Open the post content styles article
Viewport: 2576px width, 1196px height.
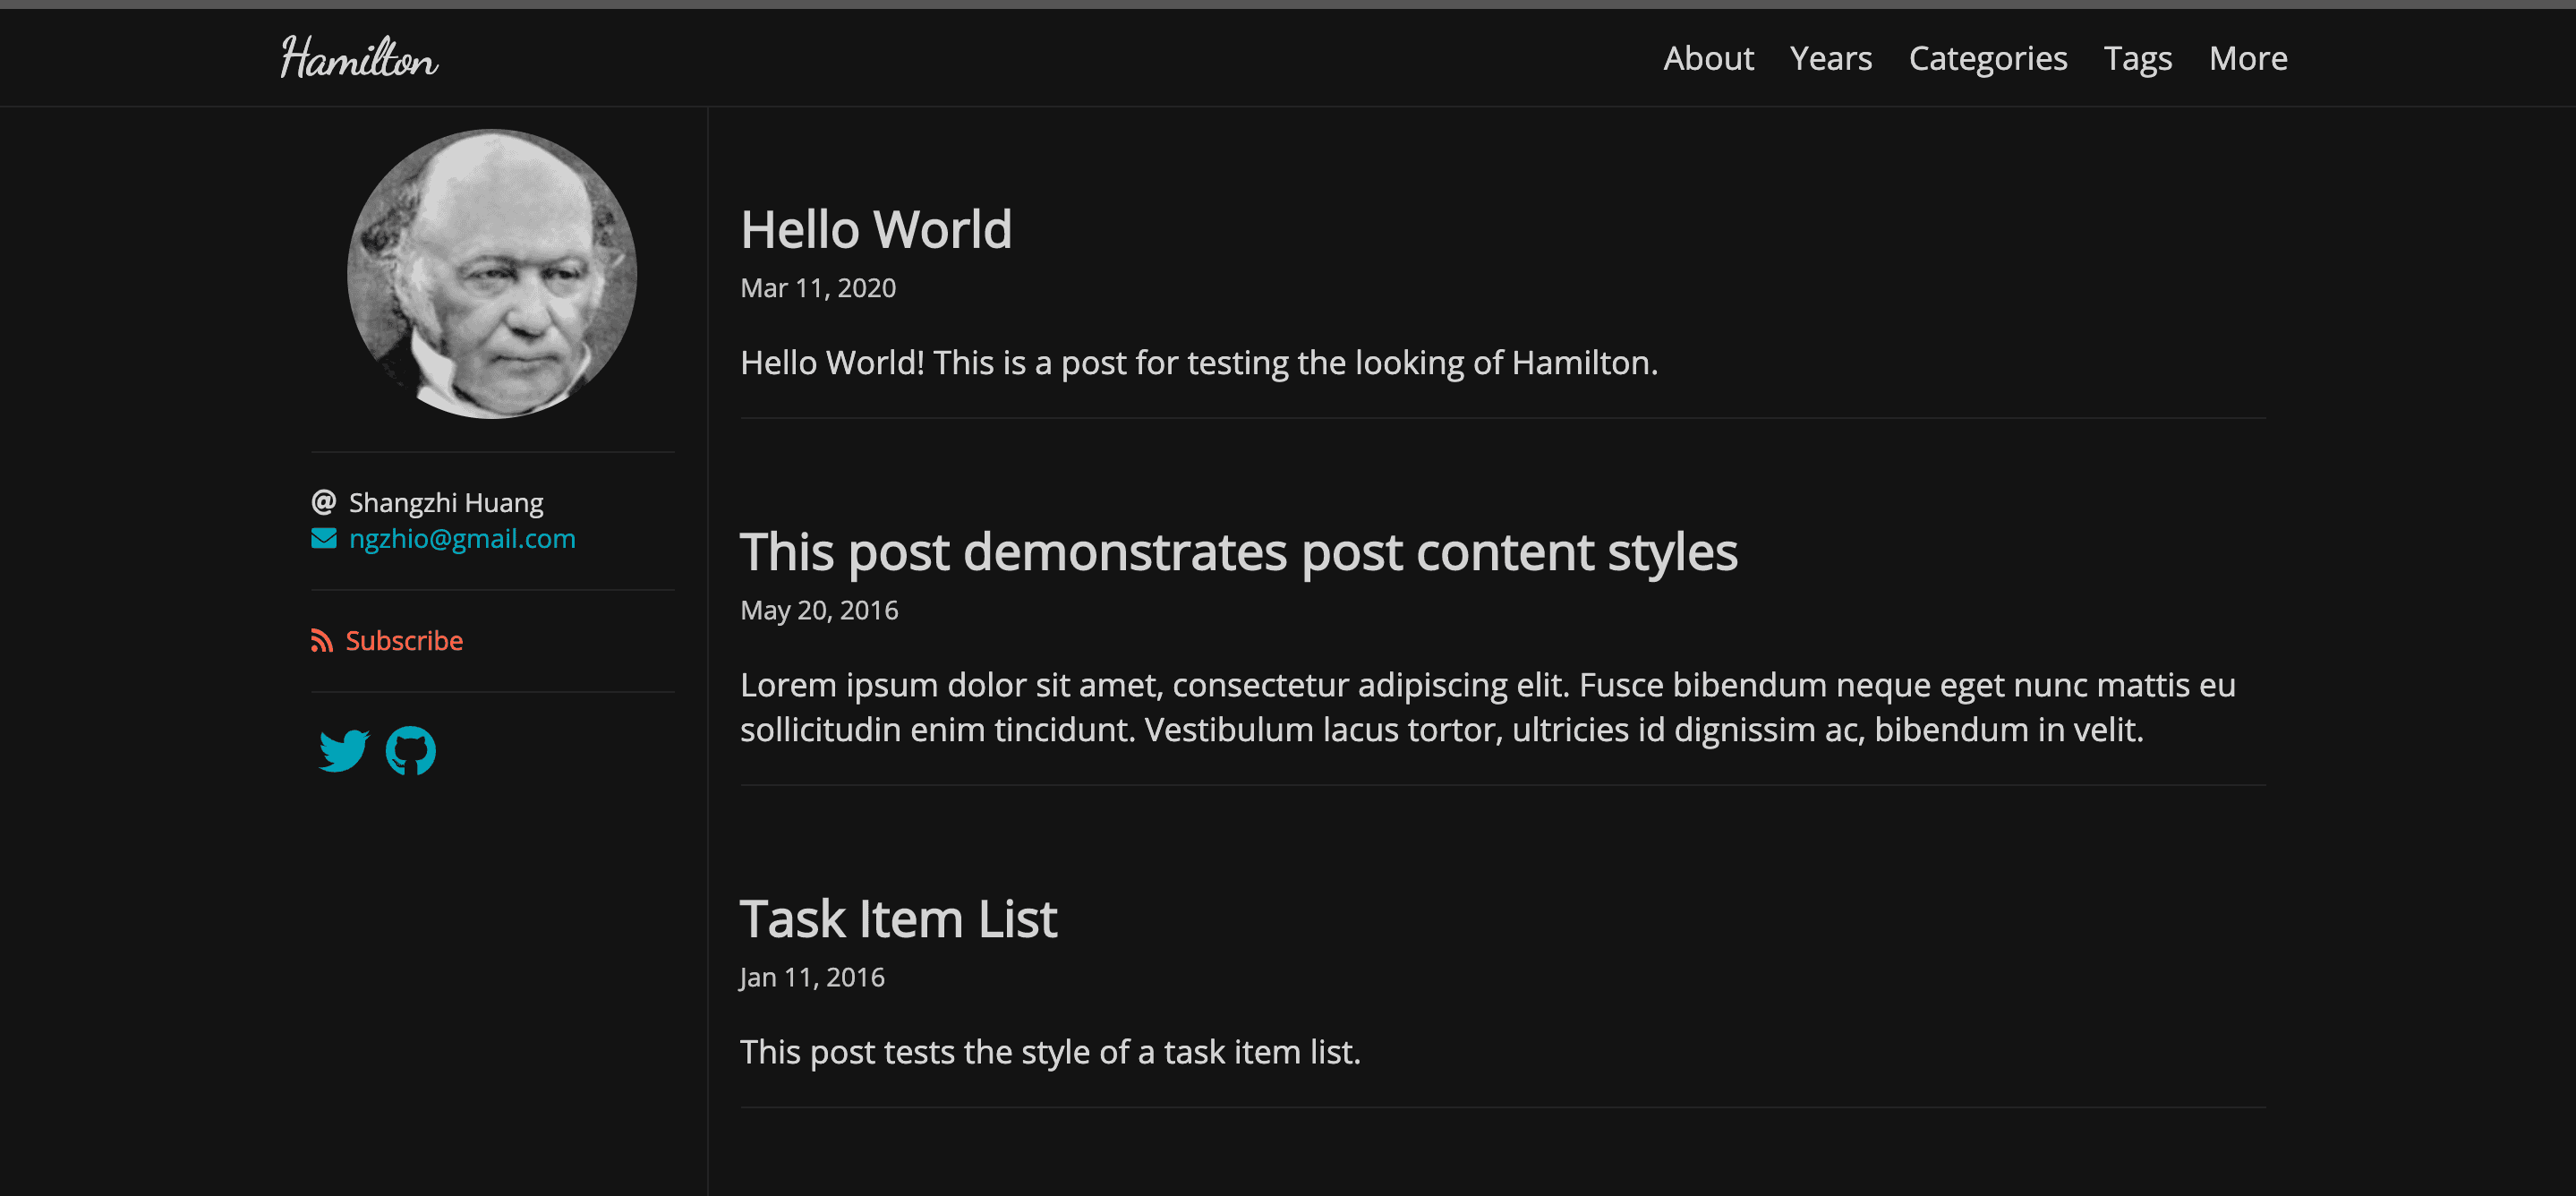[x=1238, y=552]
